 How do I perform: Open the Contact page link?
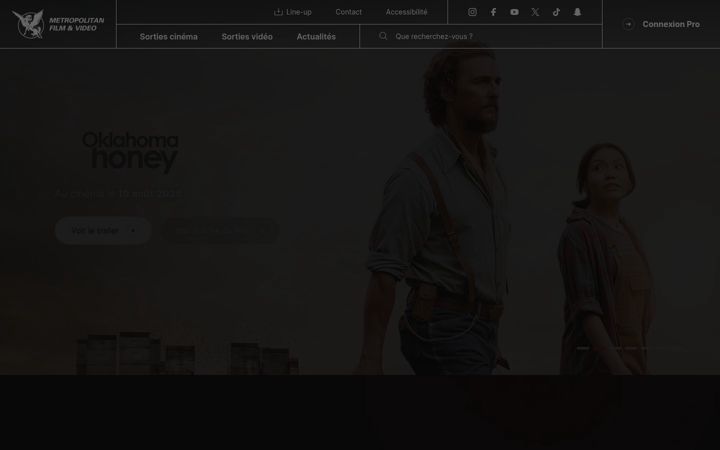349,12
